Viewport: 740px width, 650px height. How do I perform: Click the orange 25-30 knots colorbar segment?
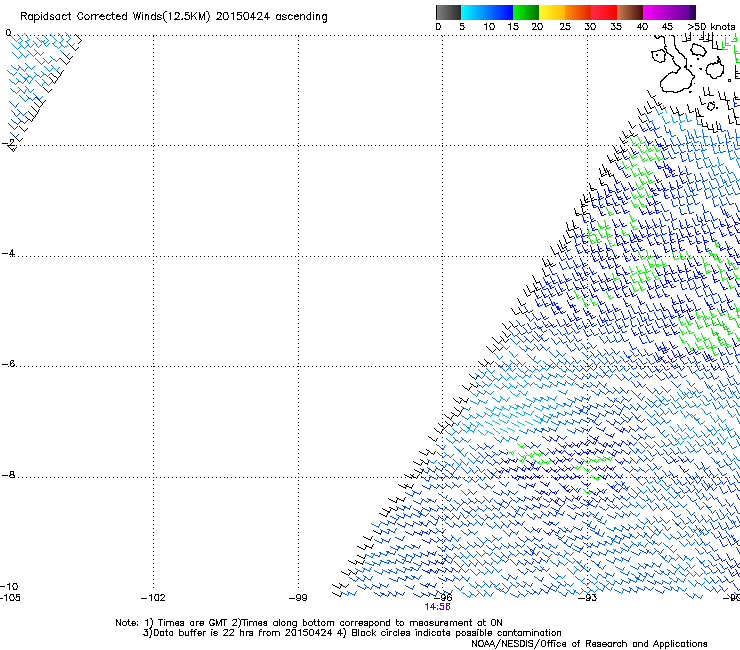[578, 12]
